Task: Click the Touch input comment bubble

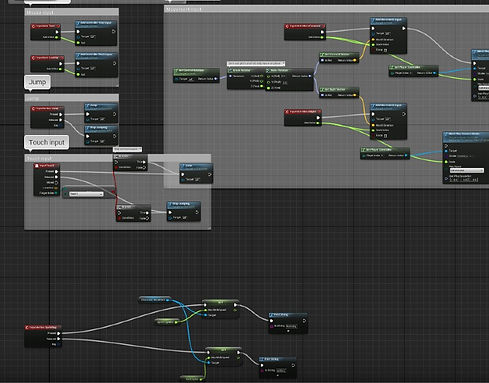Action: click(x=46, y=142)
